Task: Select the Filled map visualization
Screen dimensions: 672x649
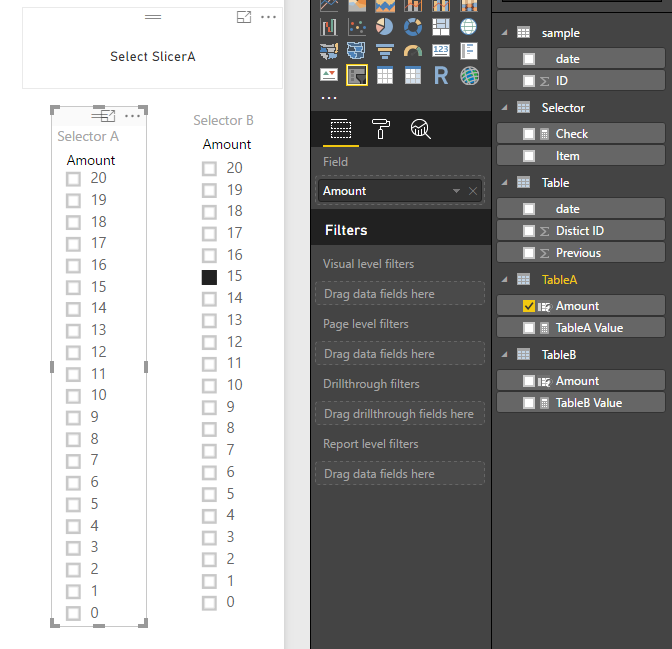Action: click(x=329, y=51)
